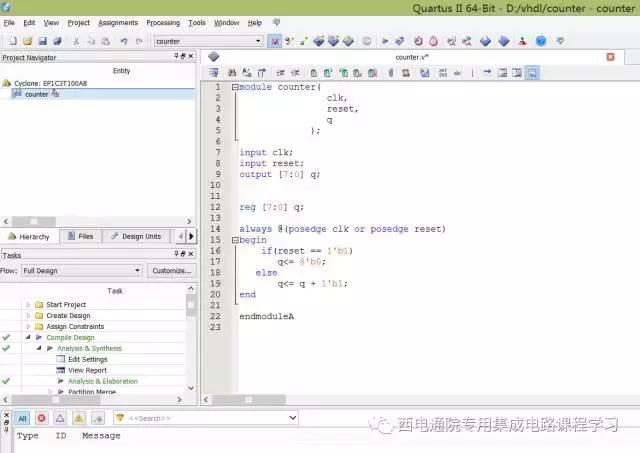This screenshot has width=640, height=453.
Task: Click Tasks panel vertical scrollbar down arrow
Action: coord(191,388)
